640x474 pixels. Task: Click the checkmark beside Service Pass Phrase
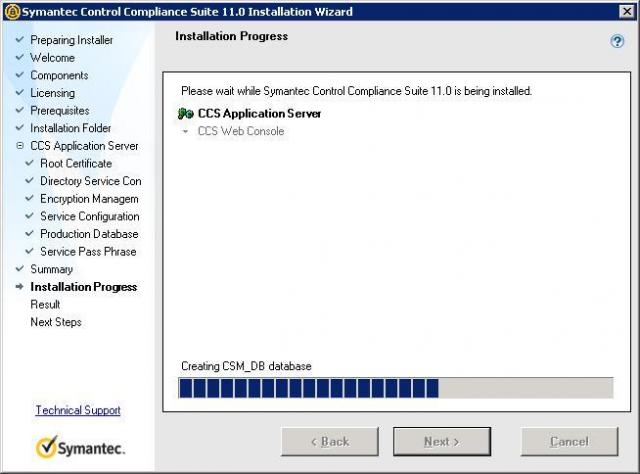point(29,251)
